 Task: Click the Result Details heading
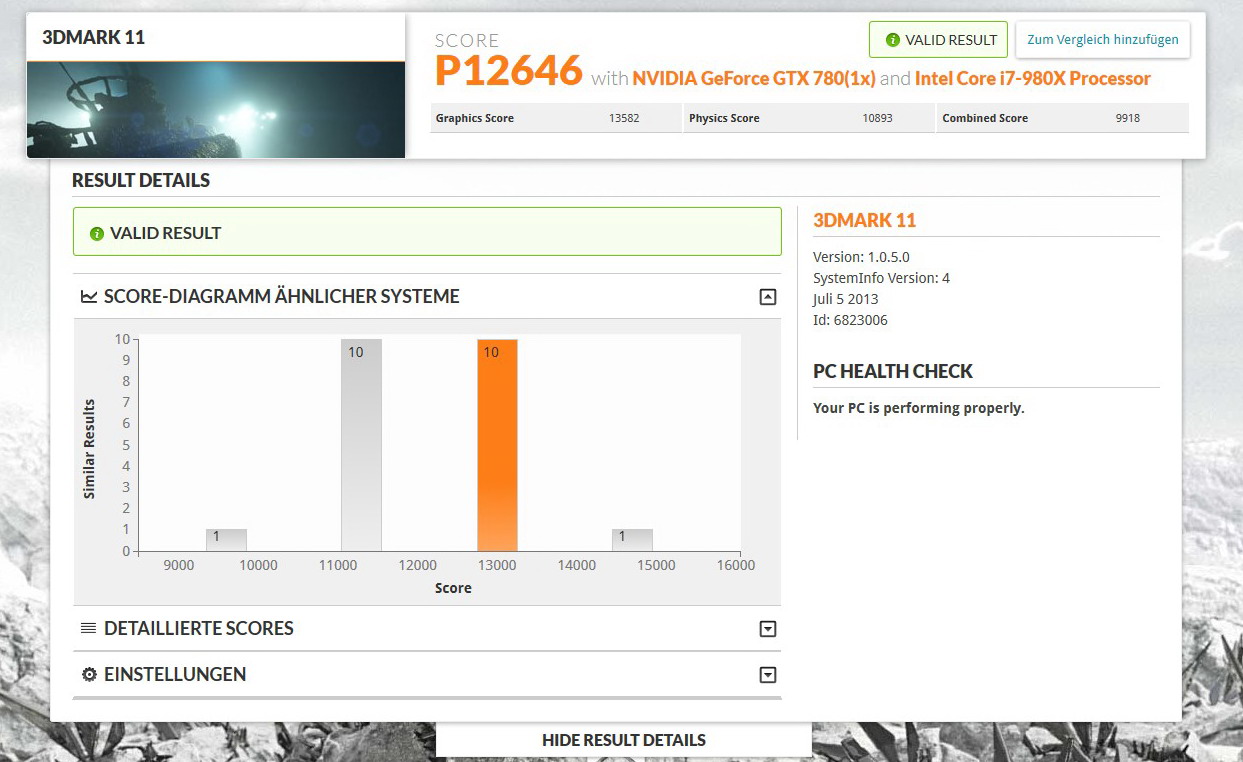[x=141, y=181]
